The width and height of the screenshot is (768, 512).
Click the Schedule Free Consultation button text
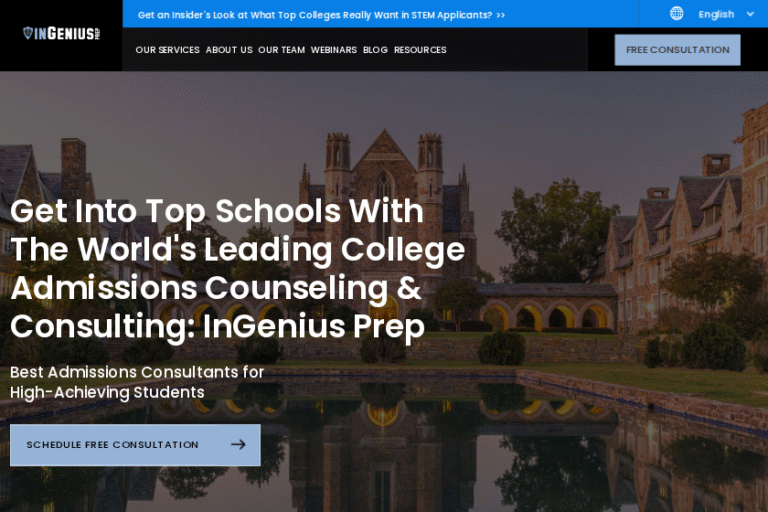coord(112,445)
